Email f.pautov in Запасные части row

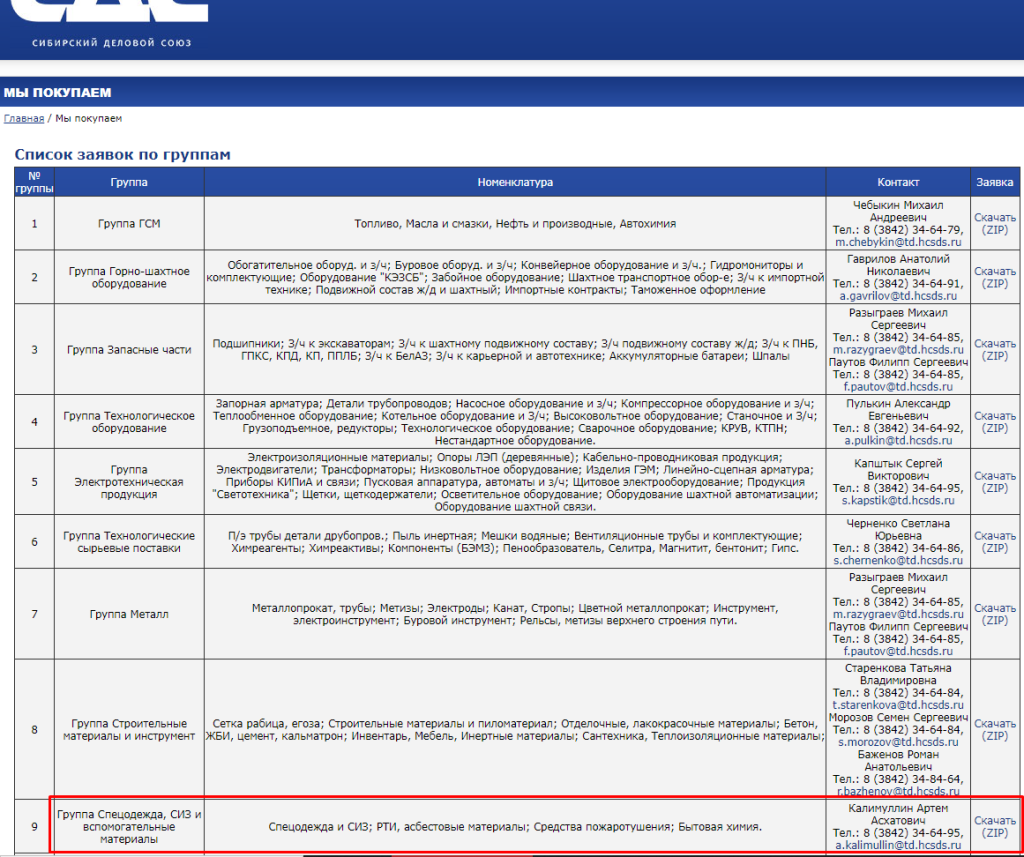pyautogui.click(x=898, y=386)
